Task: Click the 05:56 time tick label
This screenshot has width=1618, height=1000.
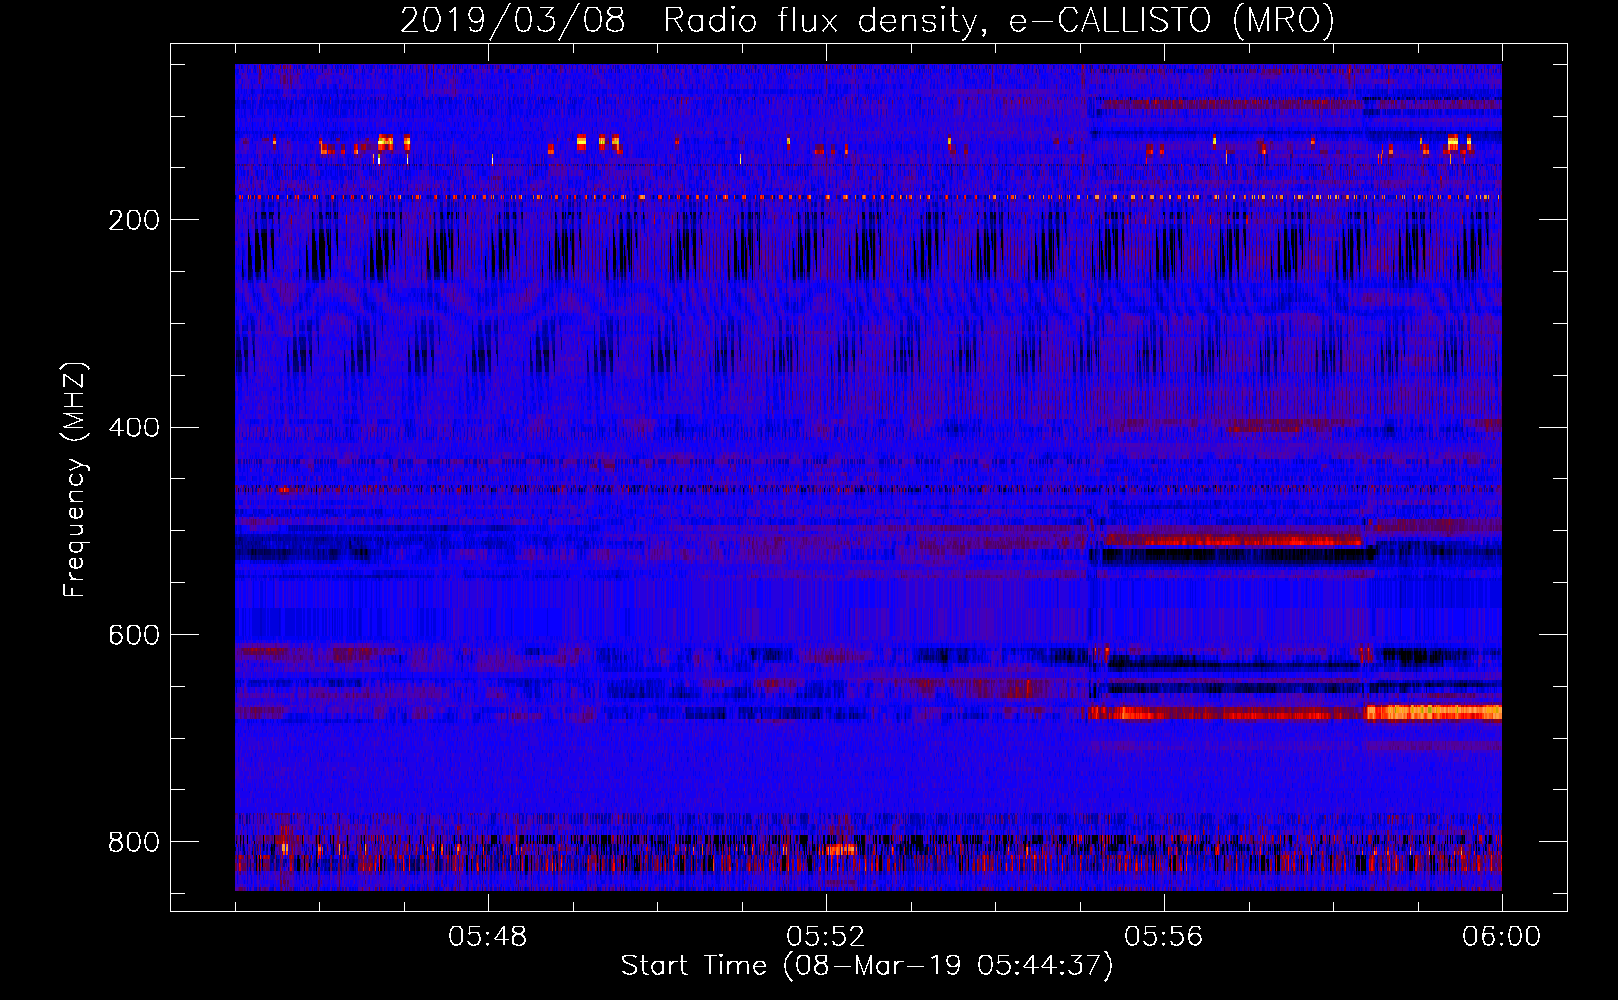Action: 1164,937
